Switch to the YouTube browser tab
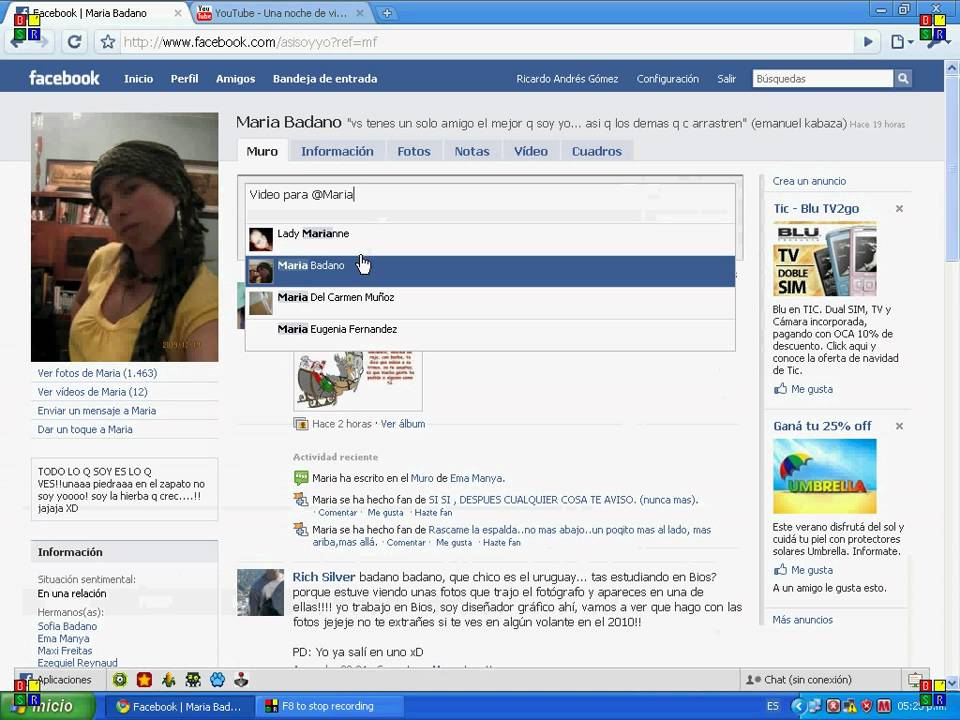 tap(280, 13)
